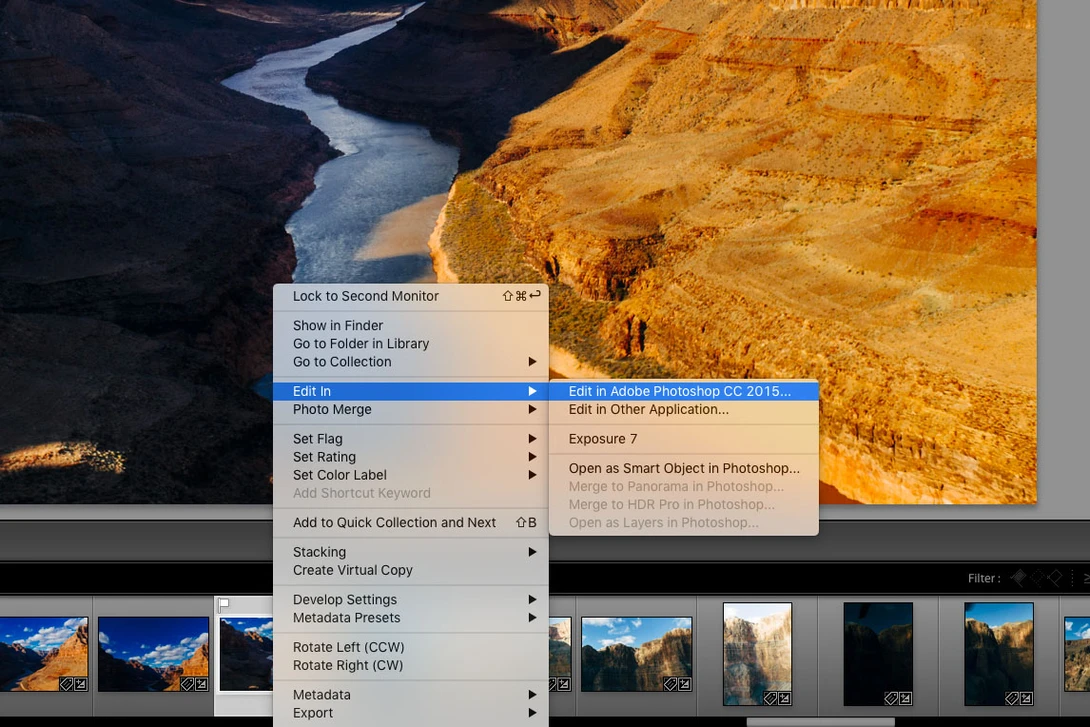Select Rotate Left (CCW)
The image size is (1090, 727).
(411, 647)
